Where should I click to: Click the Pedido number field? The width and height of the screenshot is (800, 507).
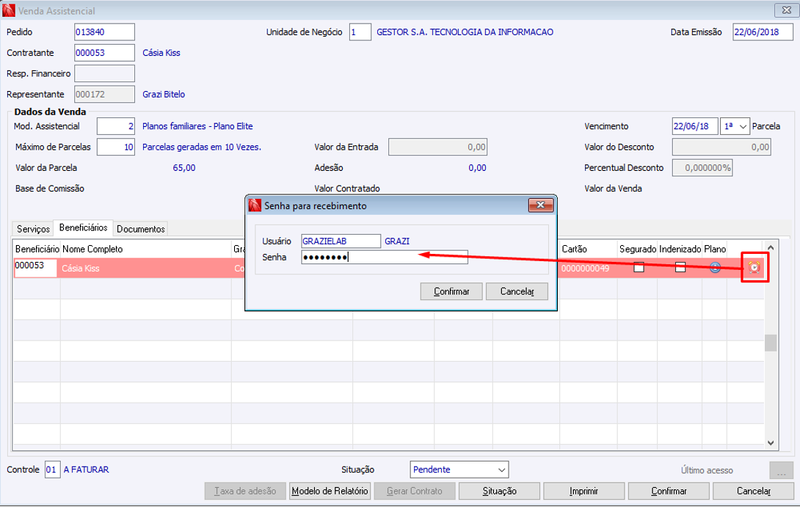pos(104,32)
